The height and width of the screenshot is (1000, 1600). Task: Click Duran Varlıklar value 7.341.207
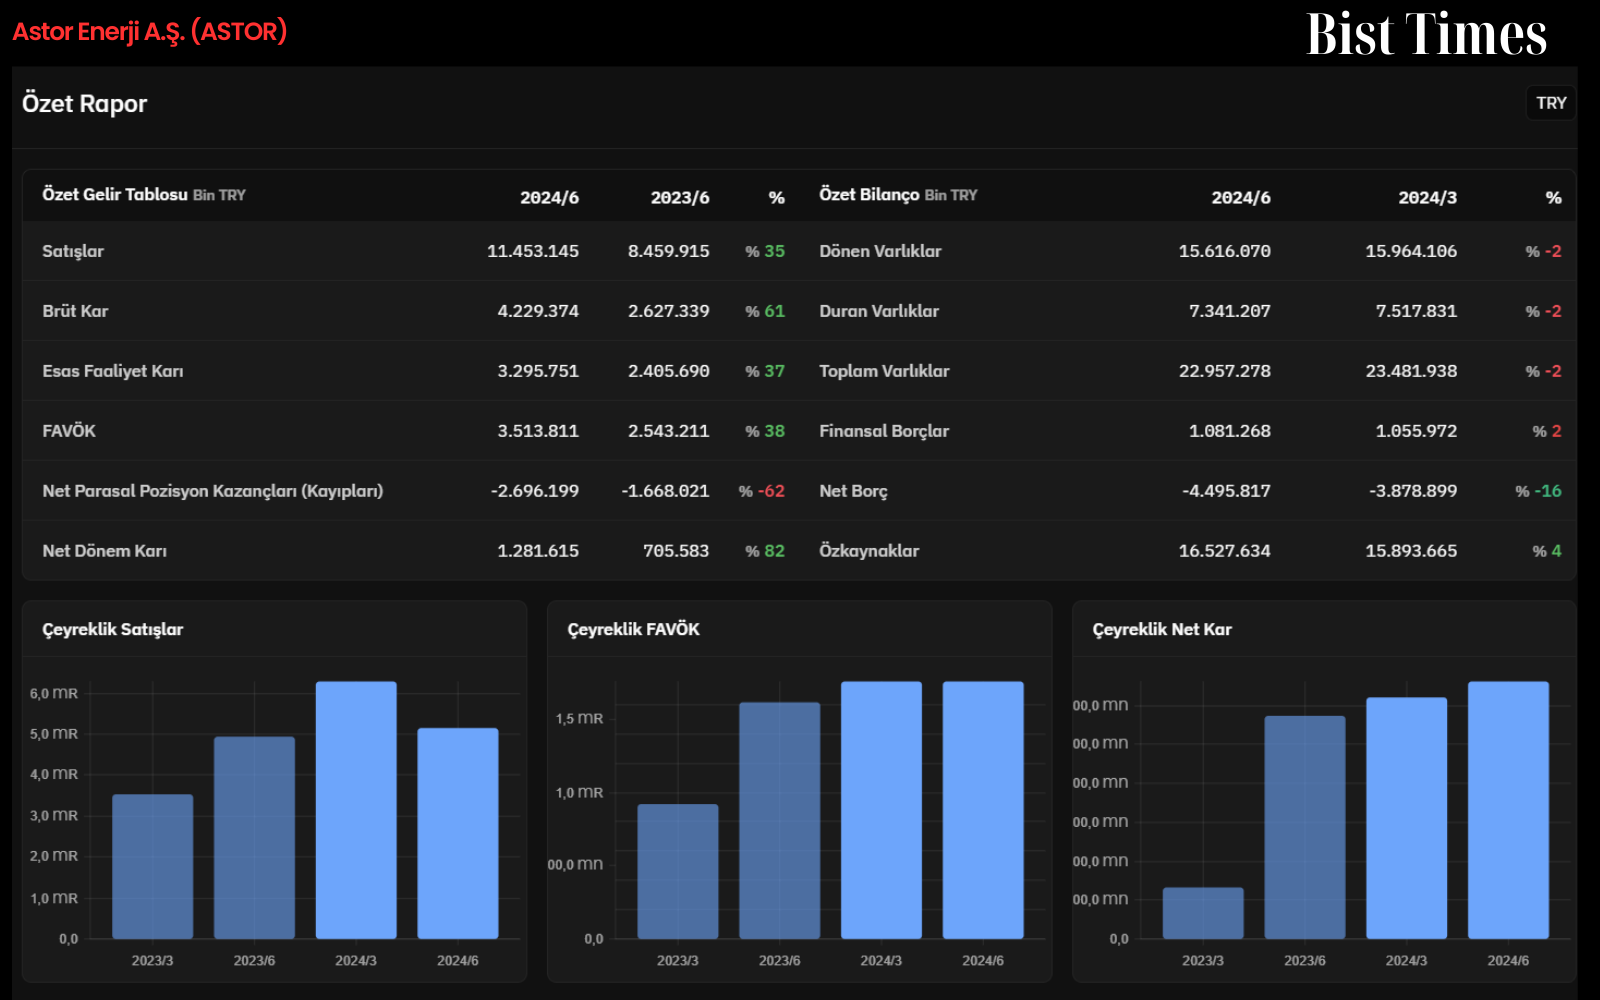[x=1230, y=311]
